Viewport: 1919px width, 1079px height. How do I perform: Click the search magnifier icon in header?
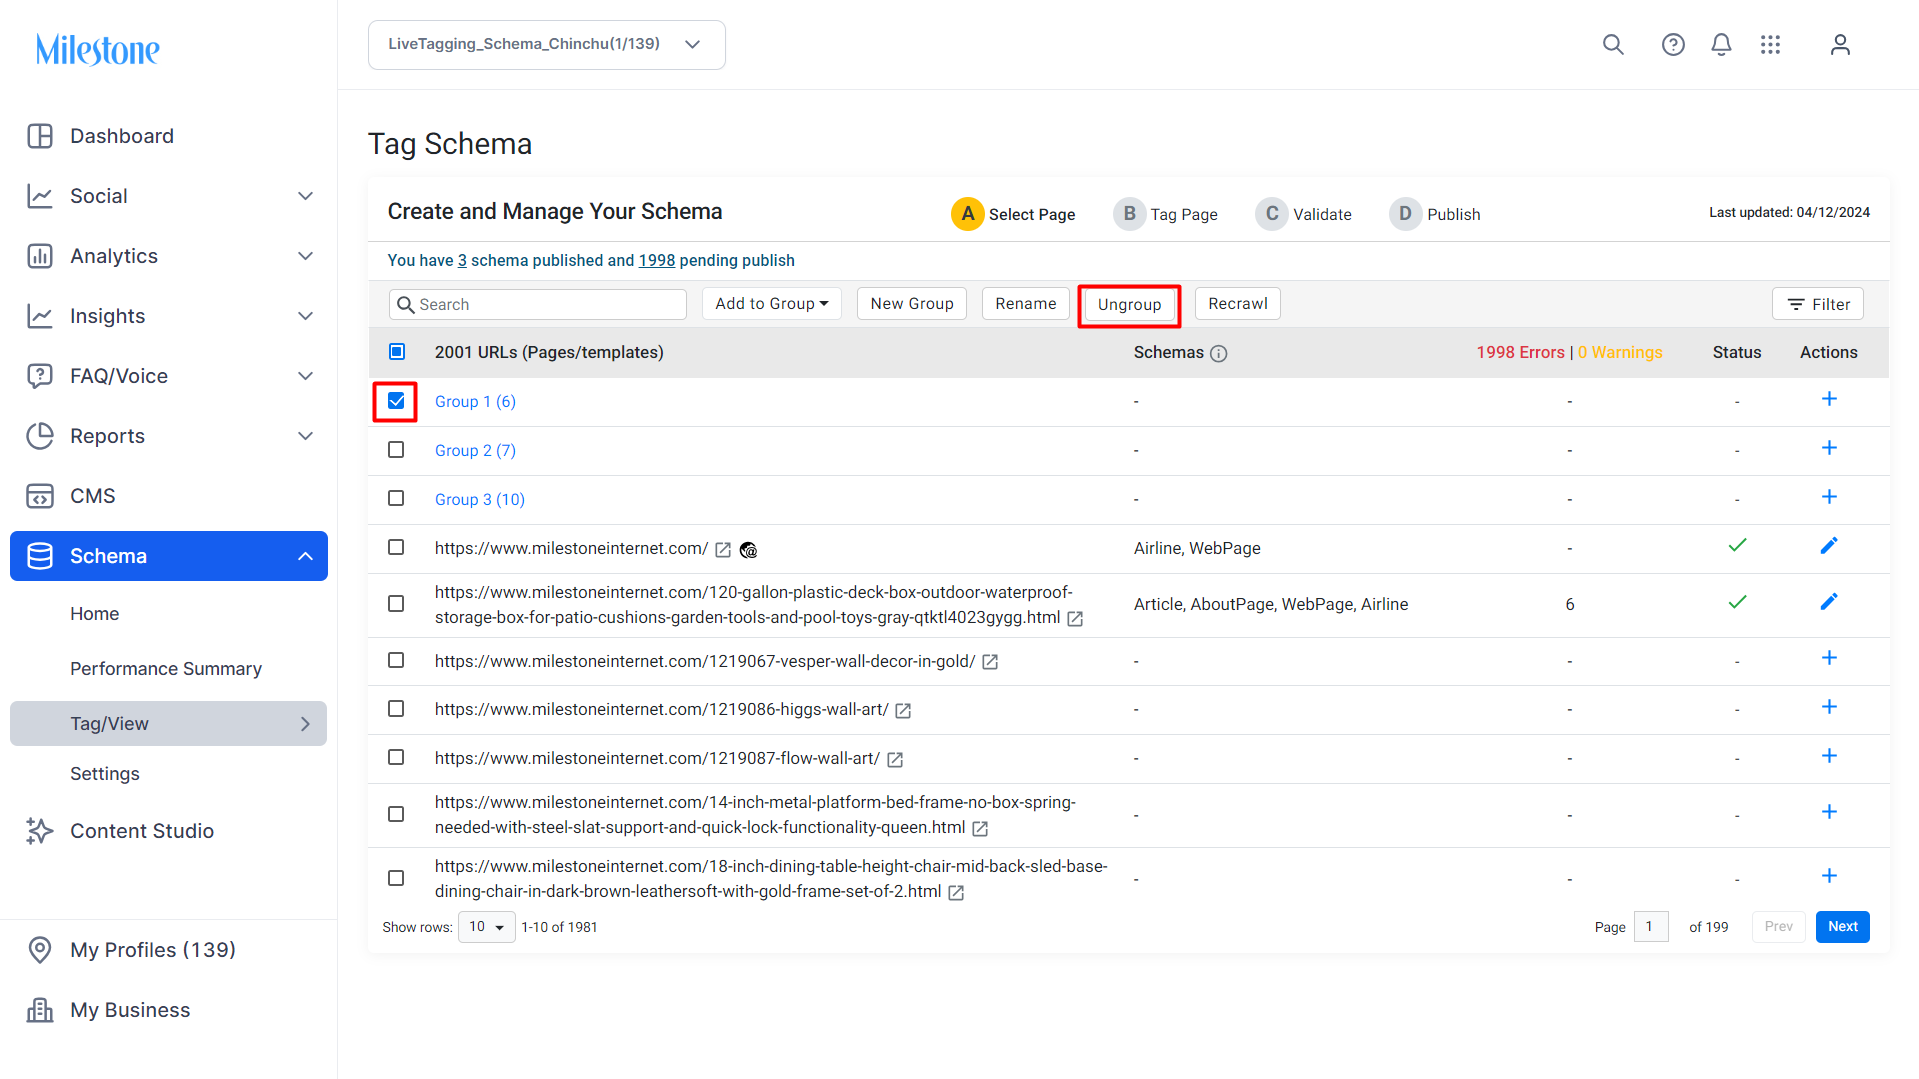pos(1613,45)
